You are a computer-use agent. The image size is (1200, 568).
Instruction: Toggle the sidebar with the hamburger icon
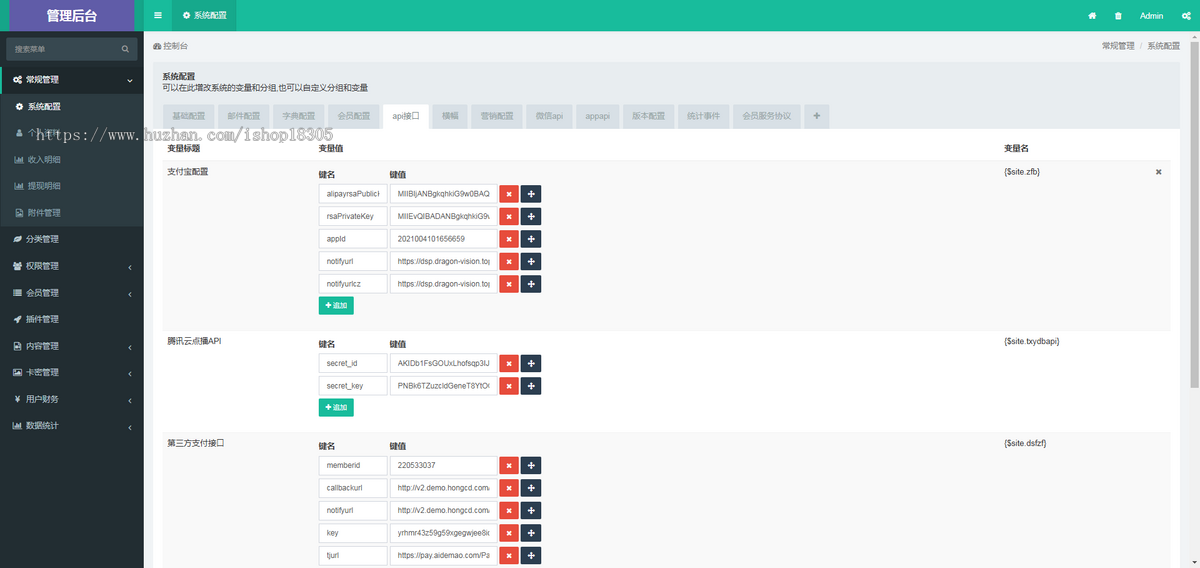pos(158,16)
